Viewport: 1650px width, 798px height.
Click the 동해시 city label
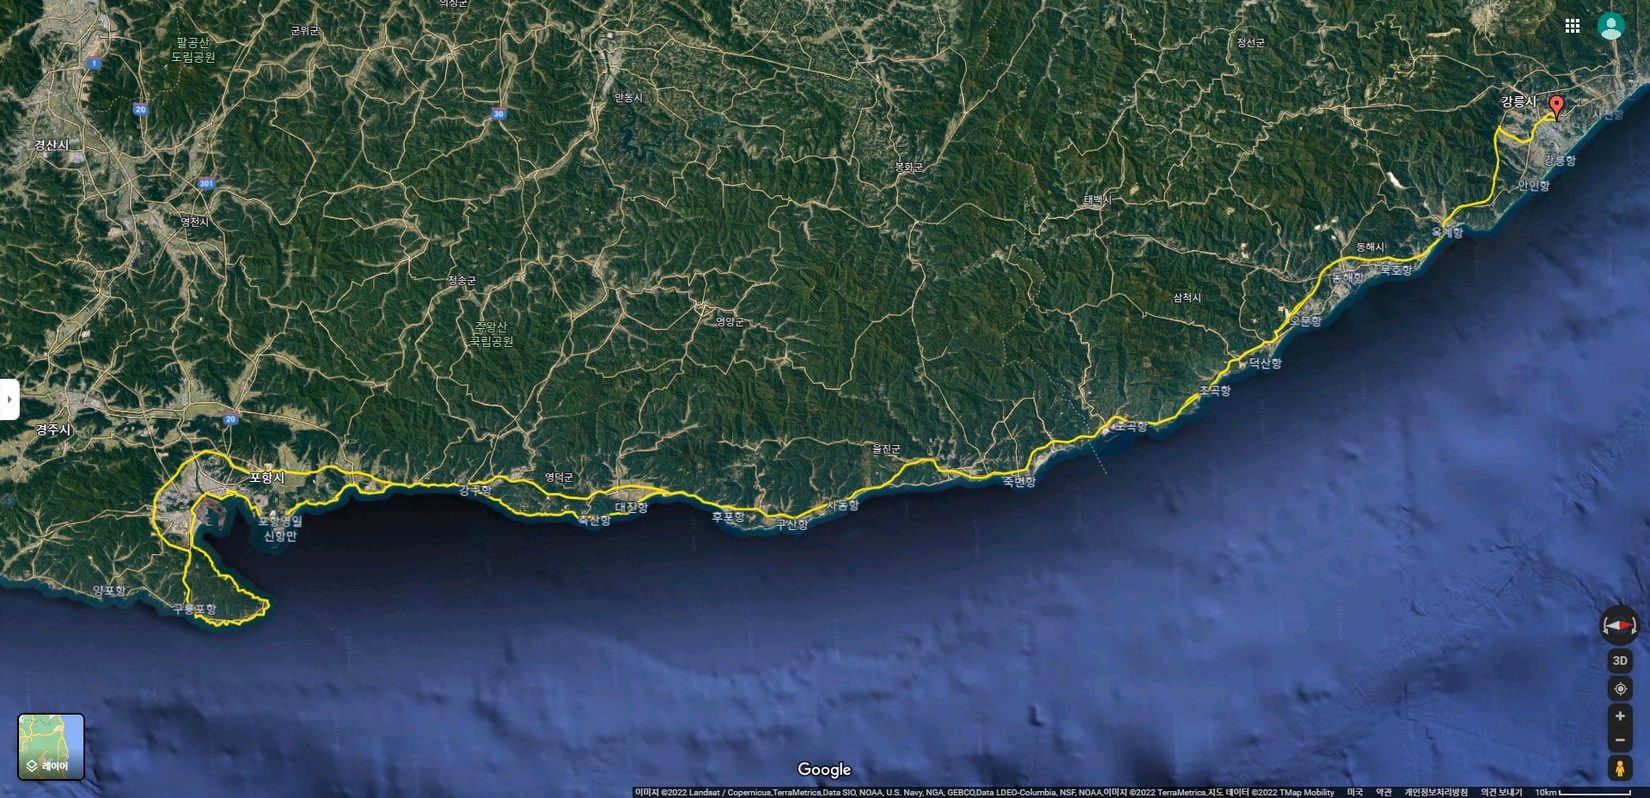point(1370,247)
